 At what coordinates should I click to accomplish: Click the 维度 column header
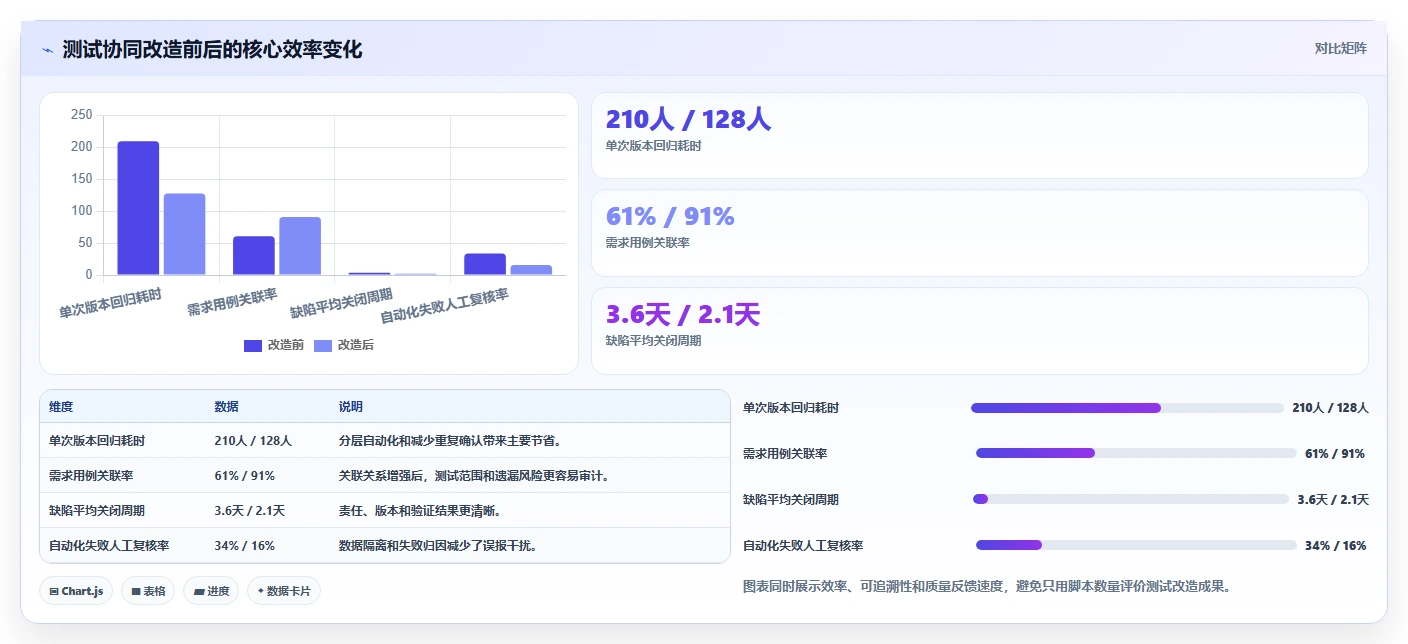[x=61, y=407]
